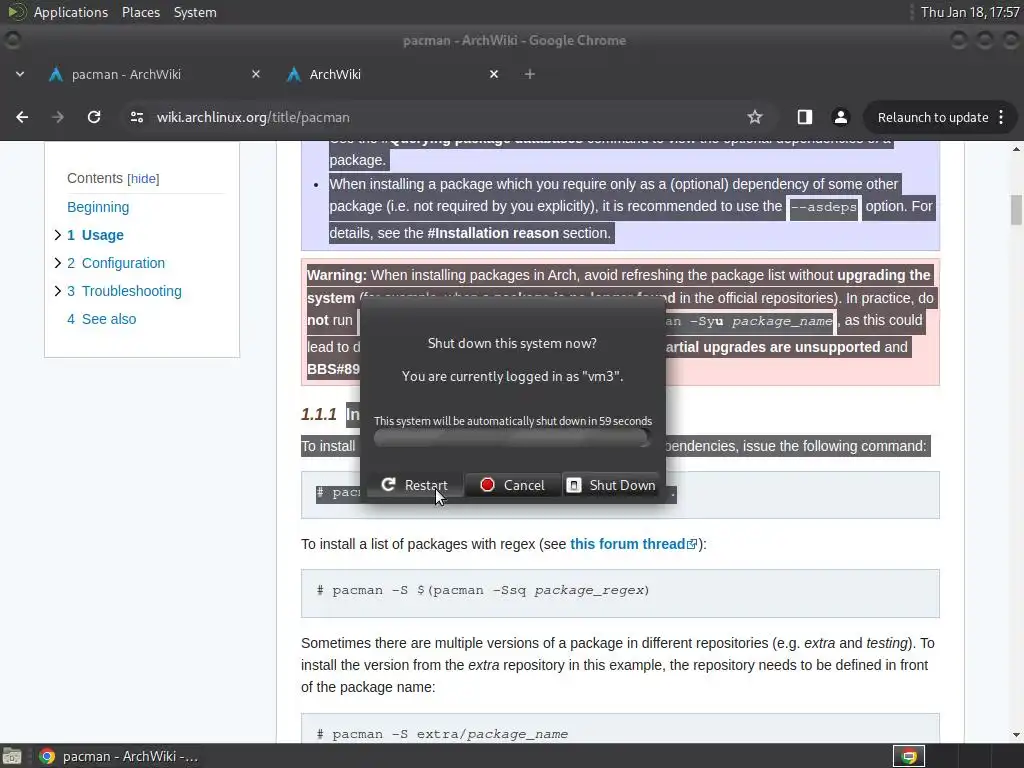
Task: Open site information icon in address bar
Action: (x=136, y=118)
